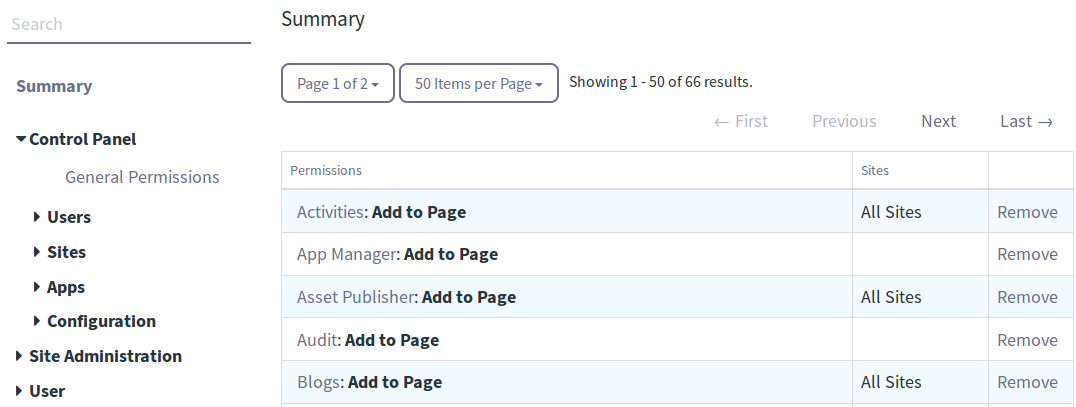Open the Activities permission link
1076x407 pixels.
point(330,212)
